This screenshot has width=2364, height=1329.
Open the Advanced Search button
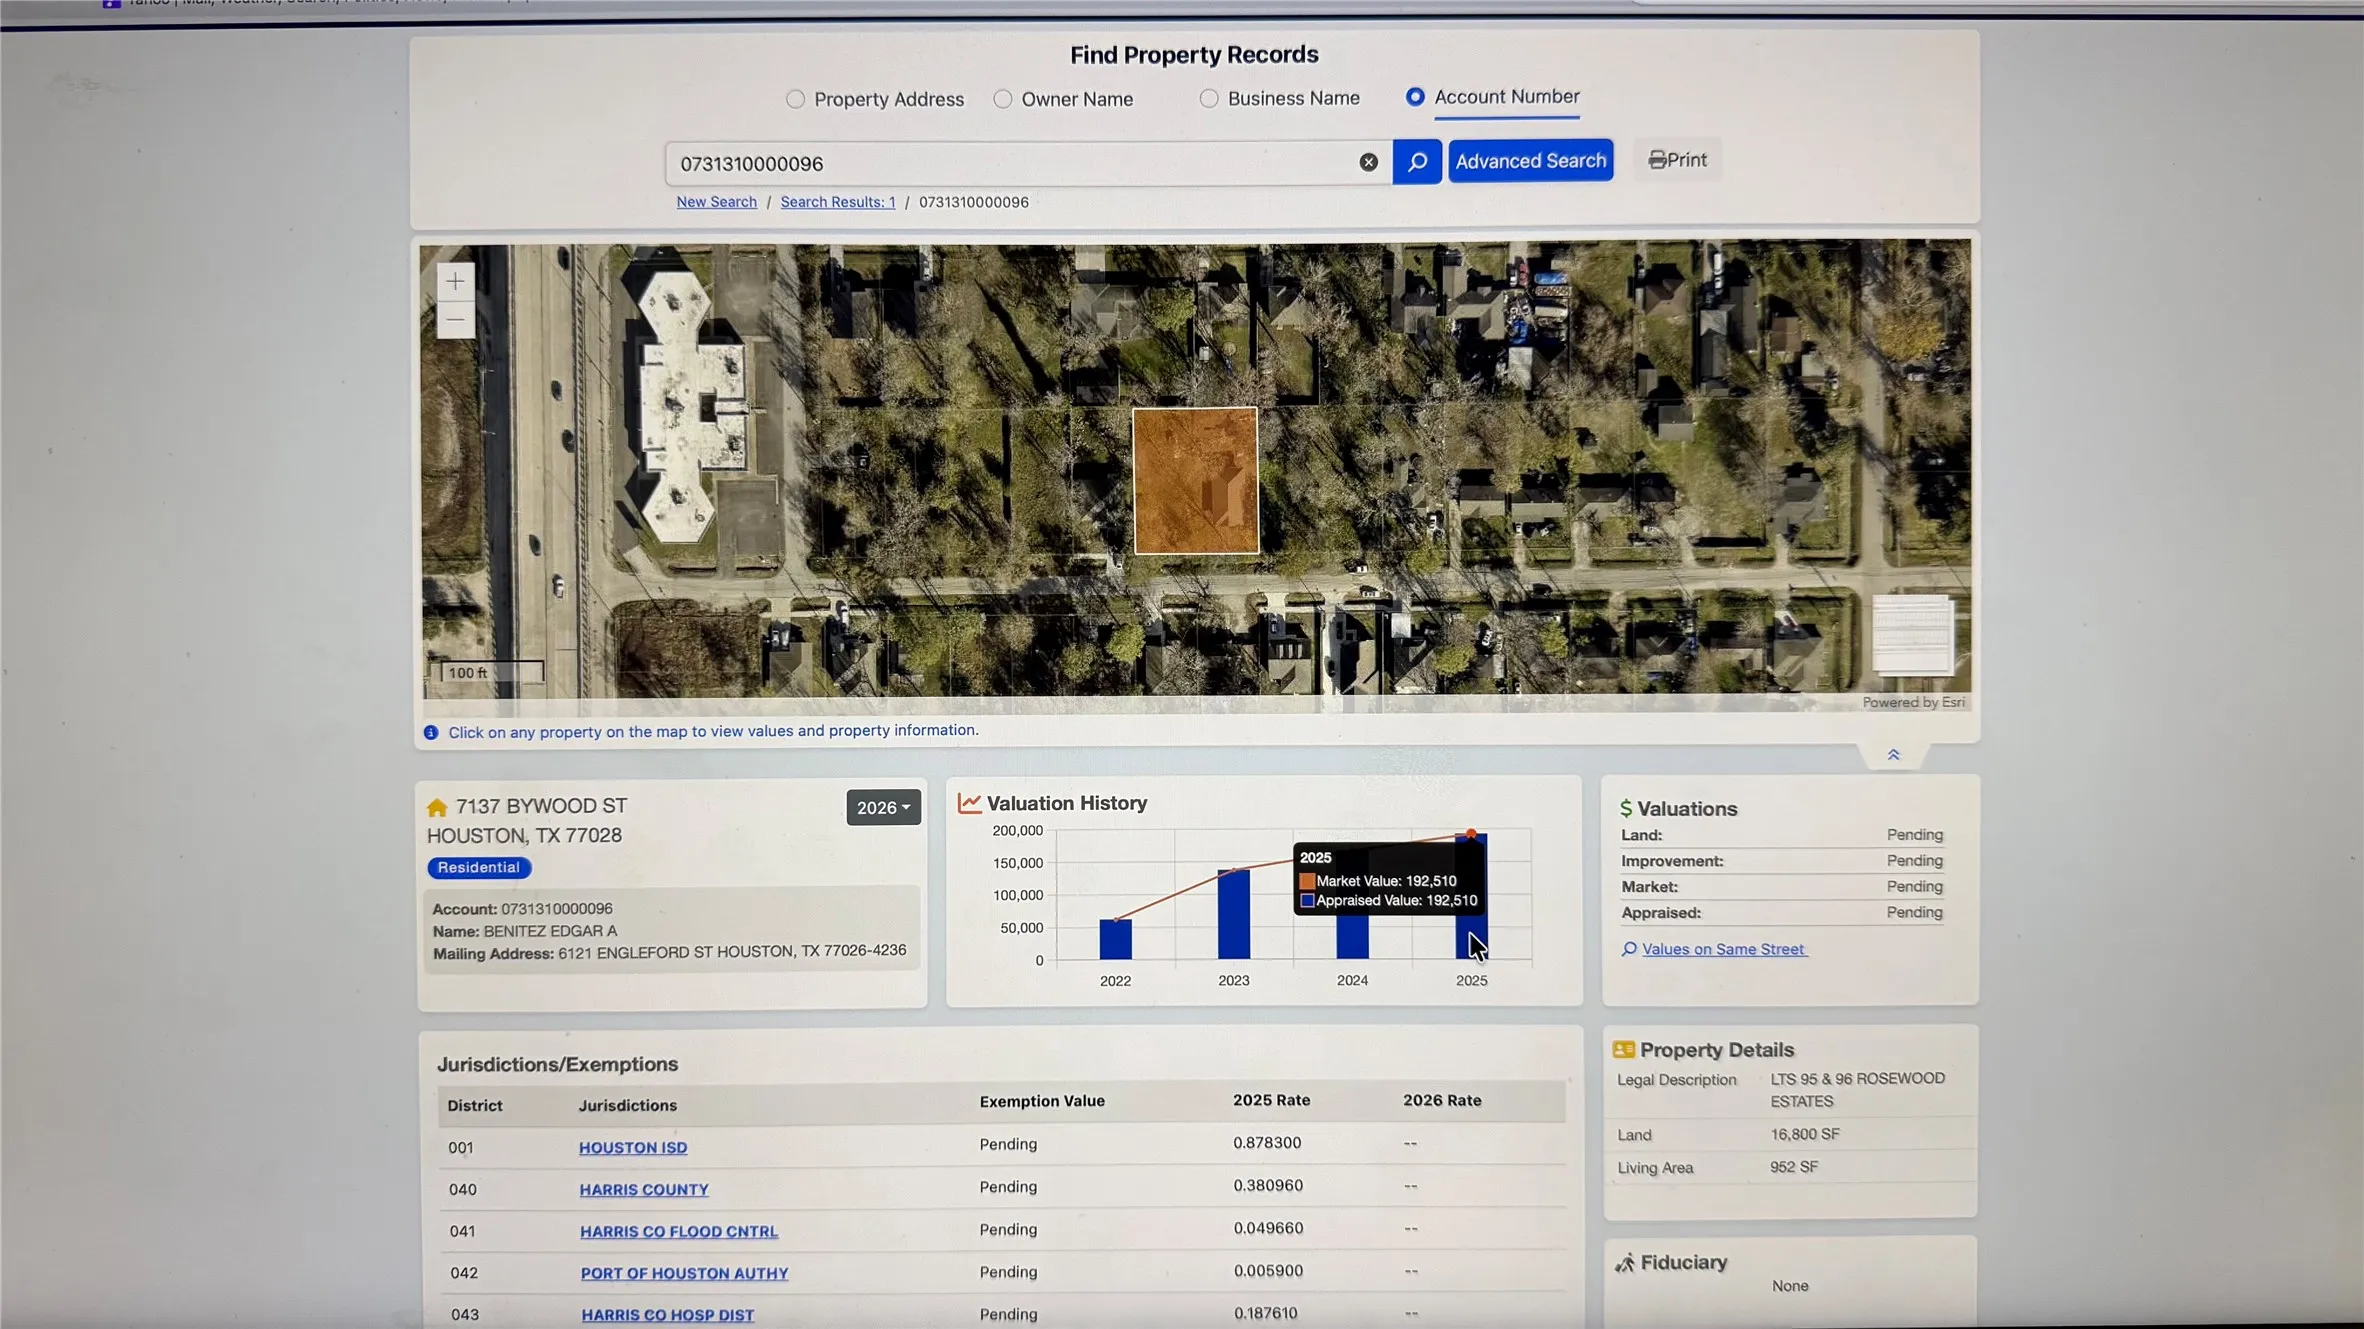[x=1530, y=161]
